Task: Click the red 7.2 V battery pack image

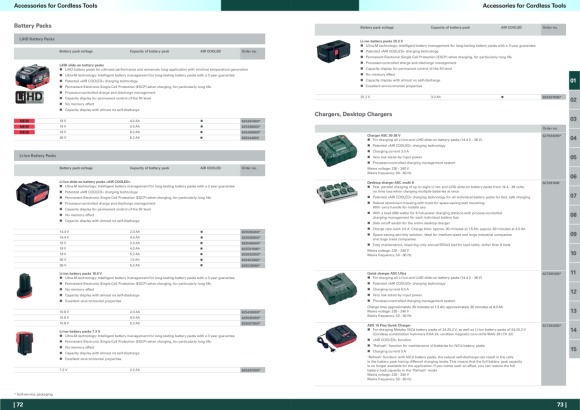Action: [x=24, y=343]
